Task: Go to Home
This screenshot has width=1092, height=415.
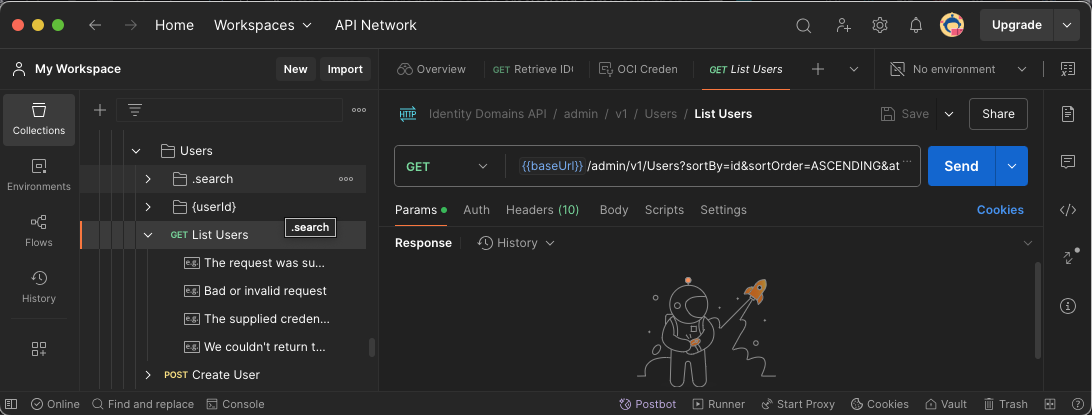Action: (x=174, y=25)
